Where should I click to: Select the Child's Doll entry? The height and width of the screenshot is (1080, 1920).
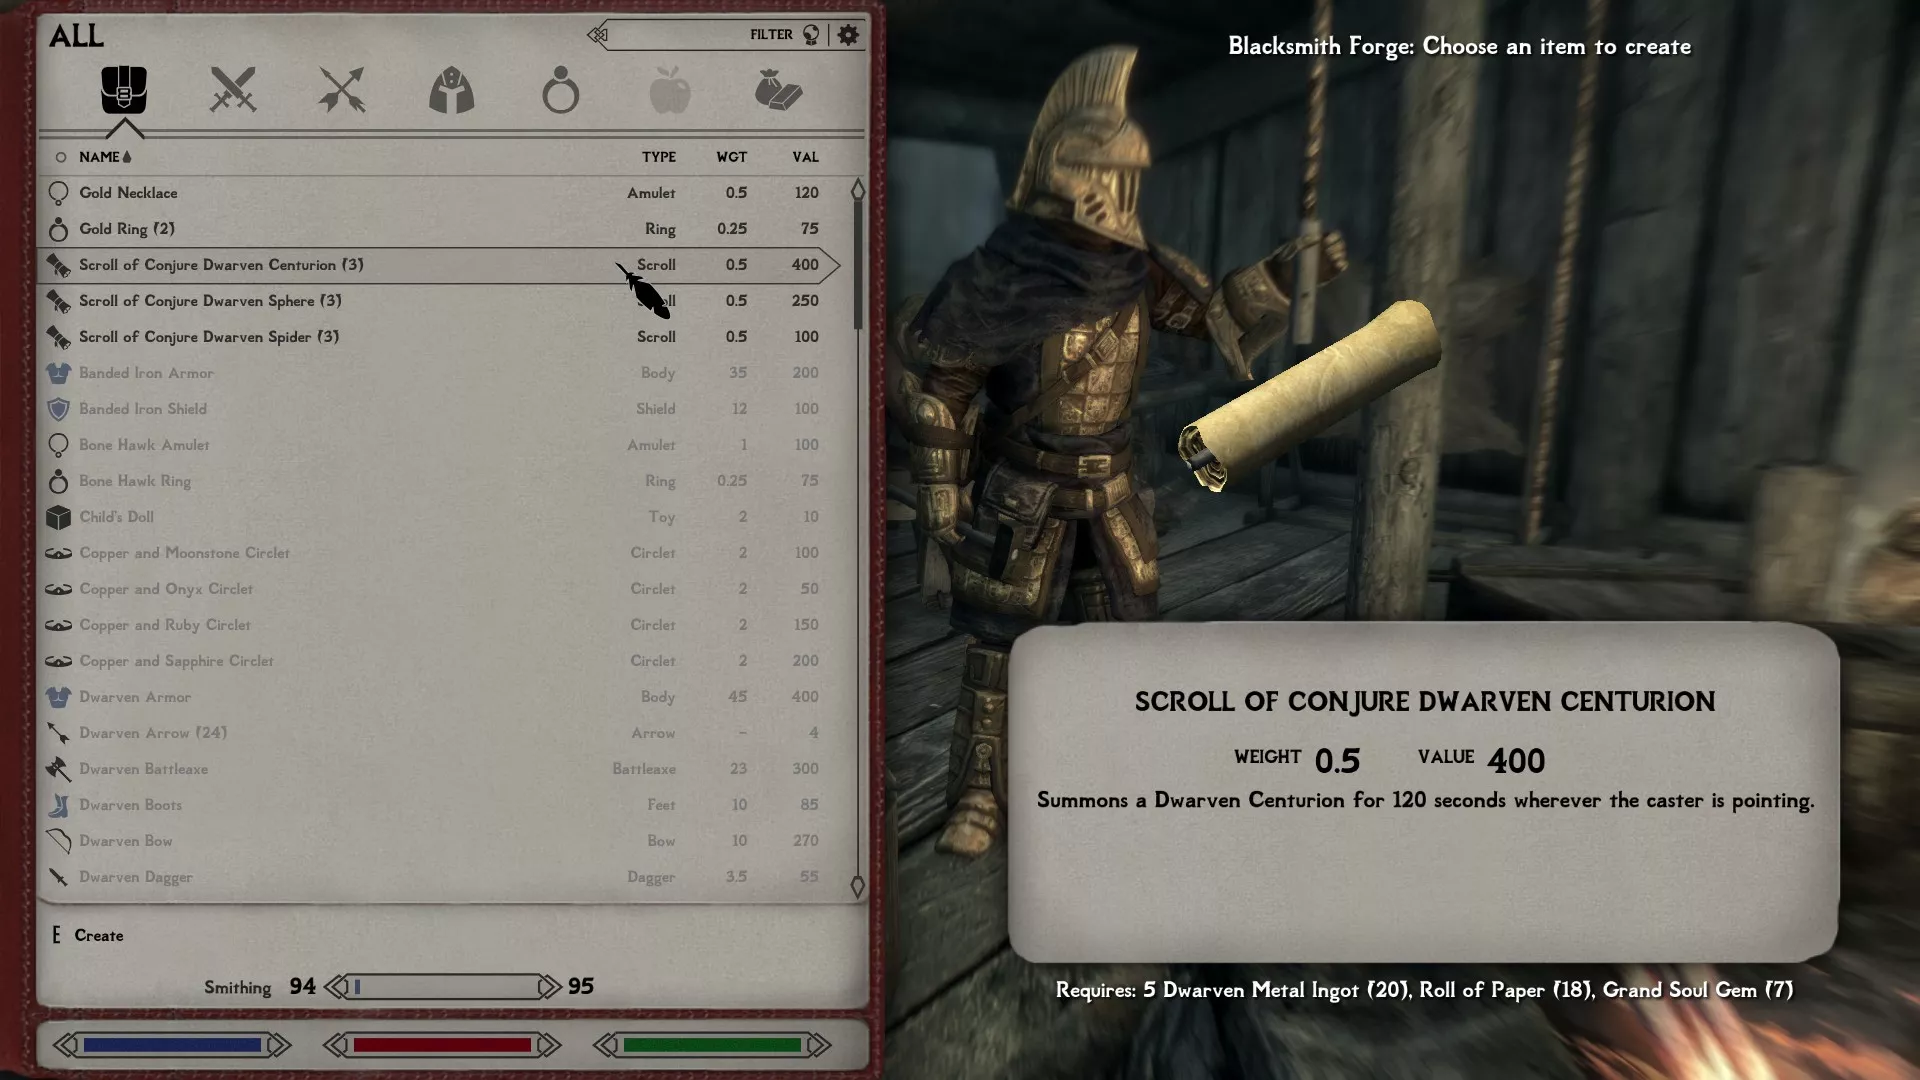438,517
